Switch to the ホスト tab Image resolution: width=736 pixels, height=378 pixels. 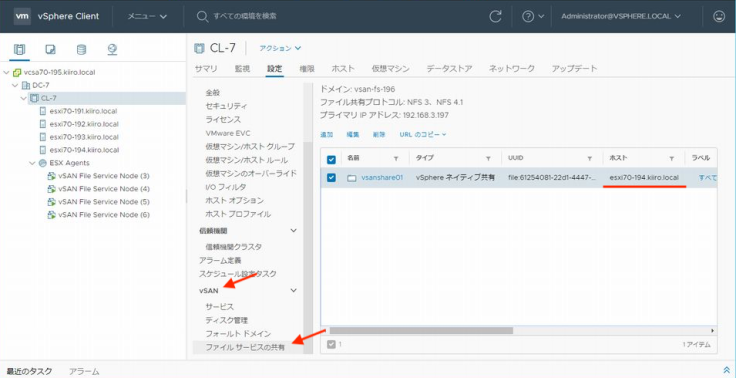[343, 69]
